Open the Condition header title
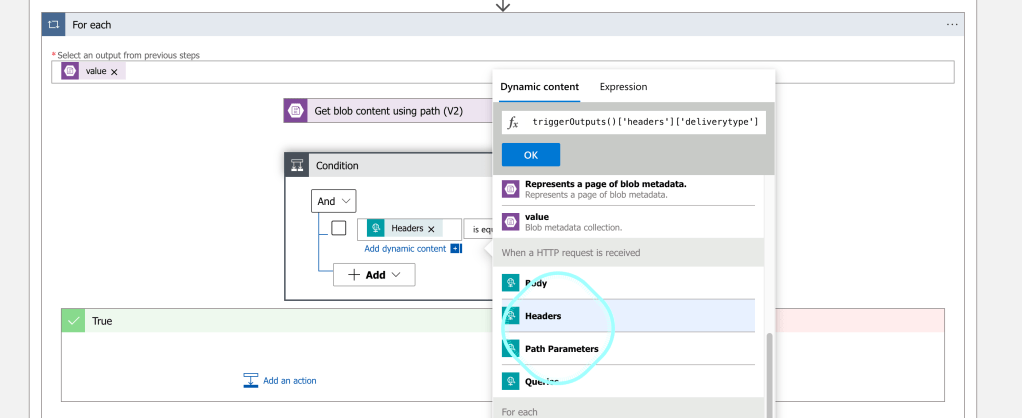This screenshot has width=1022, height=418. pos(337,166)
